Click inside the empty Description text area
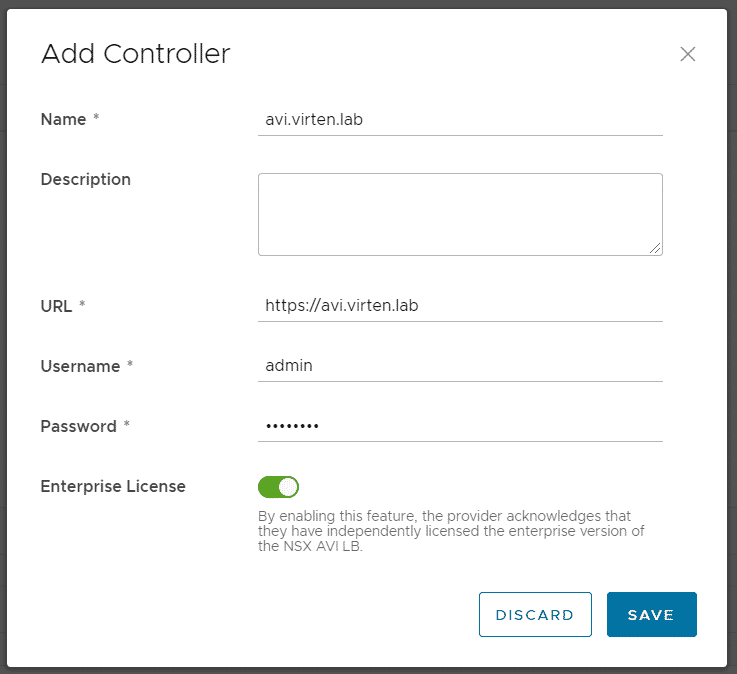 click(460, 214)
